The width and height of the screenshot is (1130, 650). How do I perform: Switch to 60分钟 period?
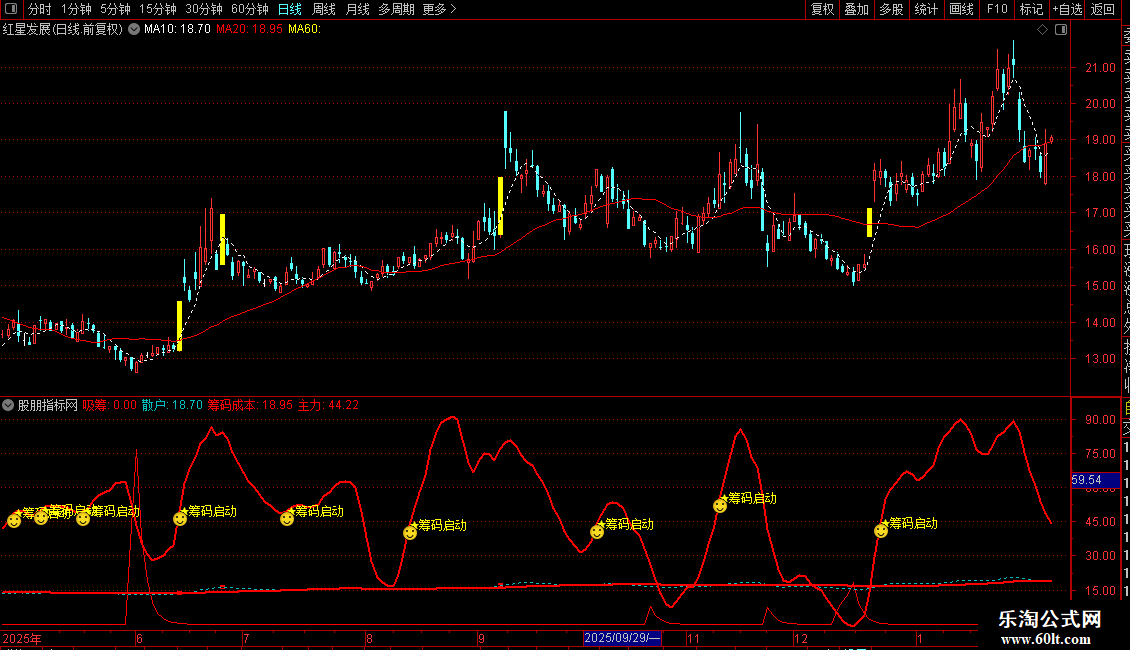(x=250, y=9)
